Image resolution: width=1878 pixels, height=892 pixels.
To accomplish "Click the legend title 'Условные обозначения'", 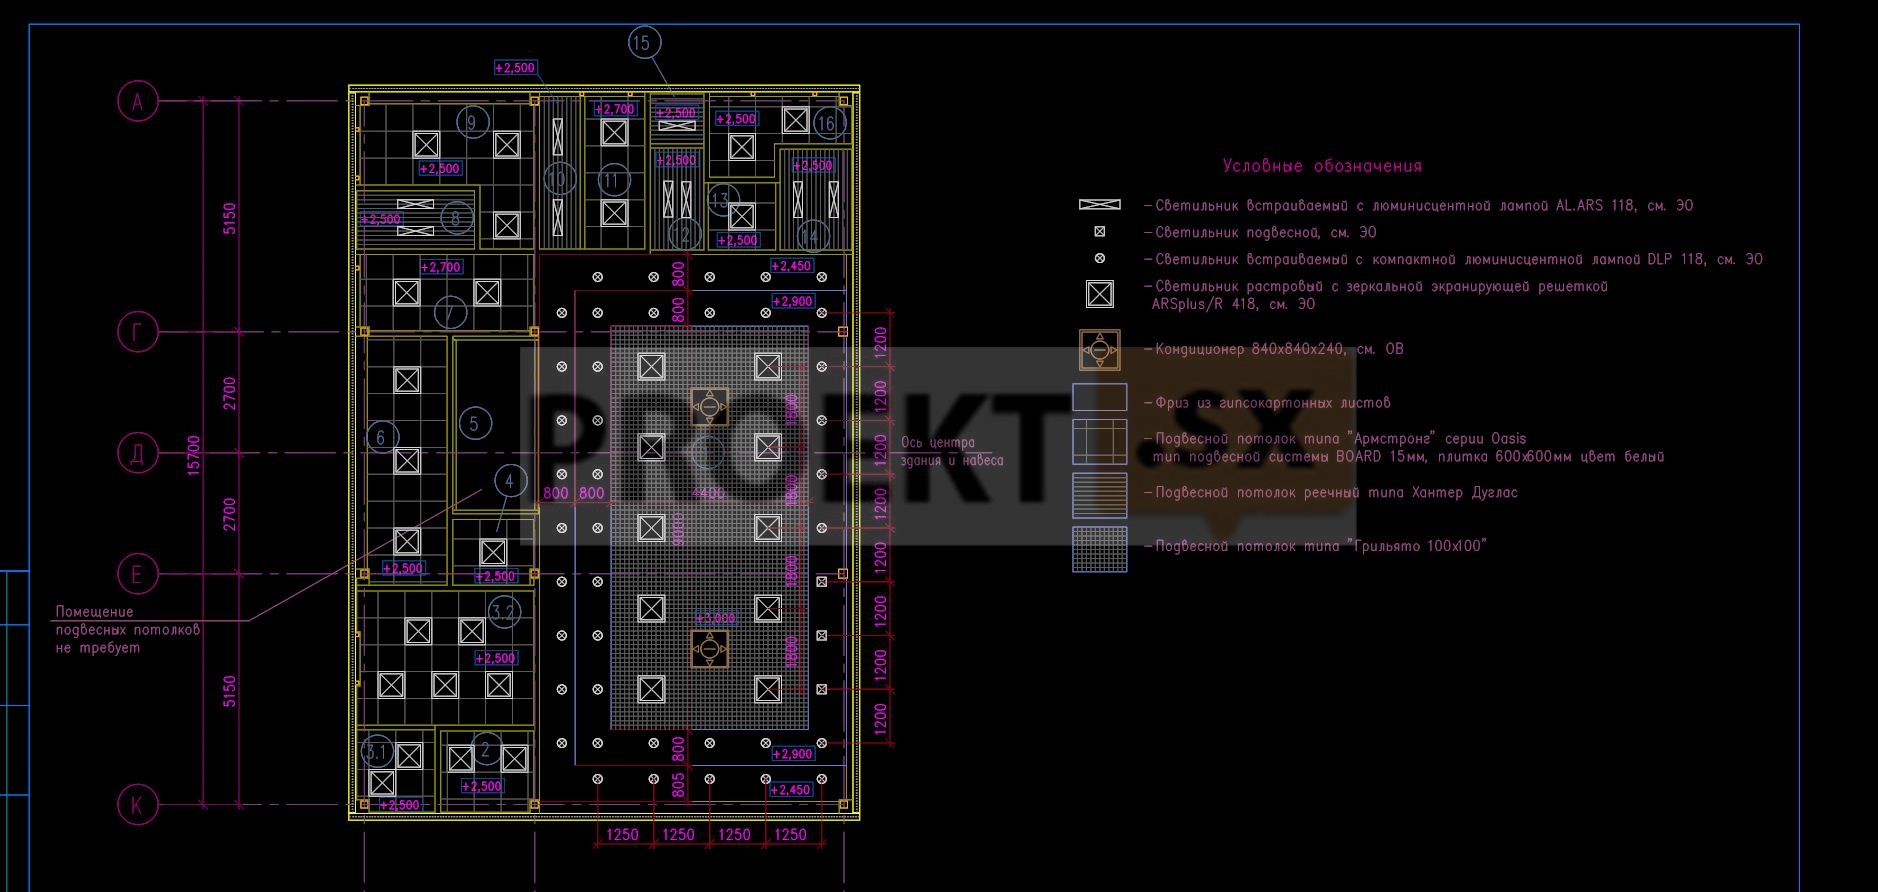I will click(x=1322, y=166).
